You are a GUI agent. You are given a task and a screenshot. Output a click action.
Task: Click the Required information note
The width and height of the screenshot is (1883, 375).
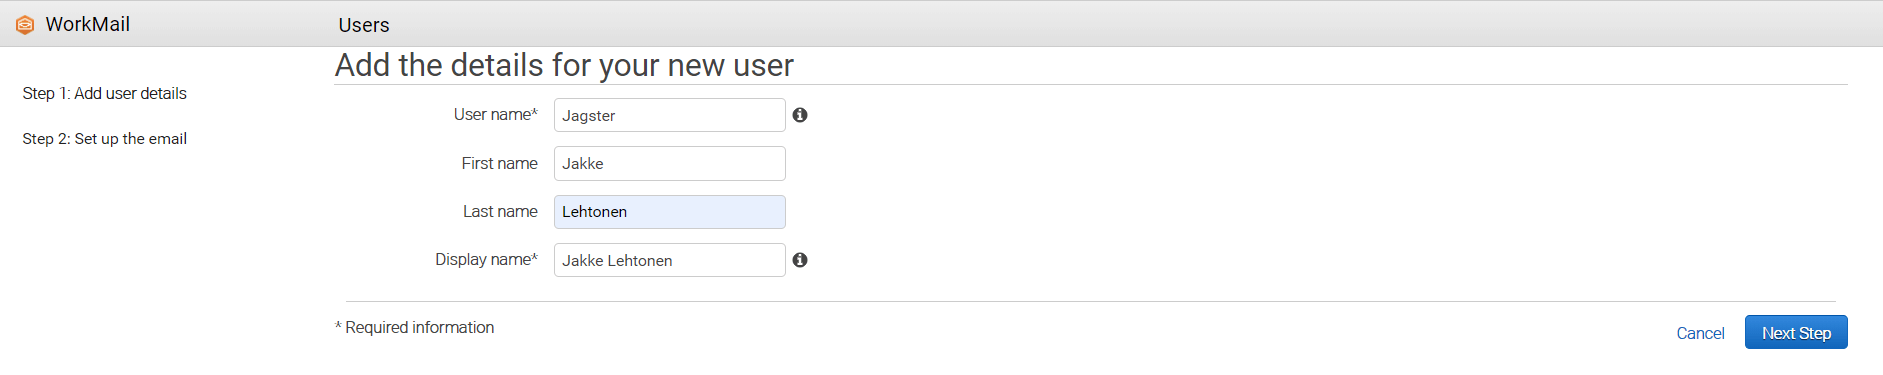coord(414,327)
